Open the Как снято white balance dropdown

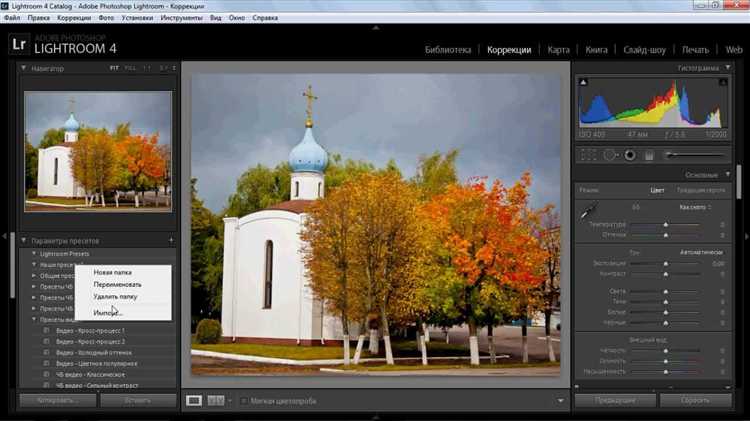pos(695,207)
